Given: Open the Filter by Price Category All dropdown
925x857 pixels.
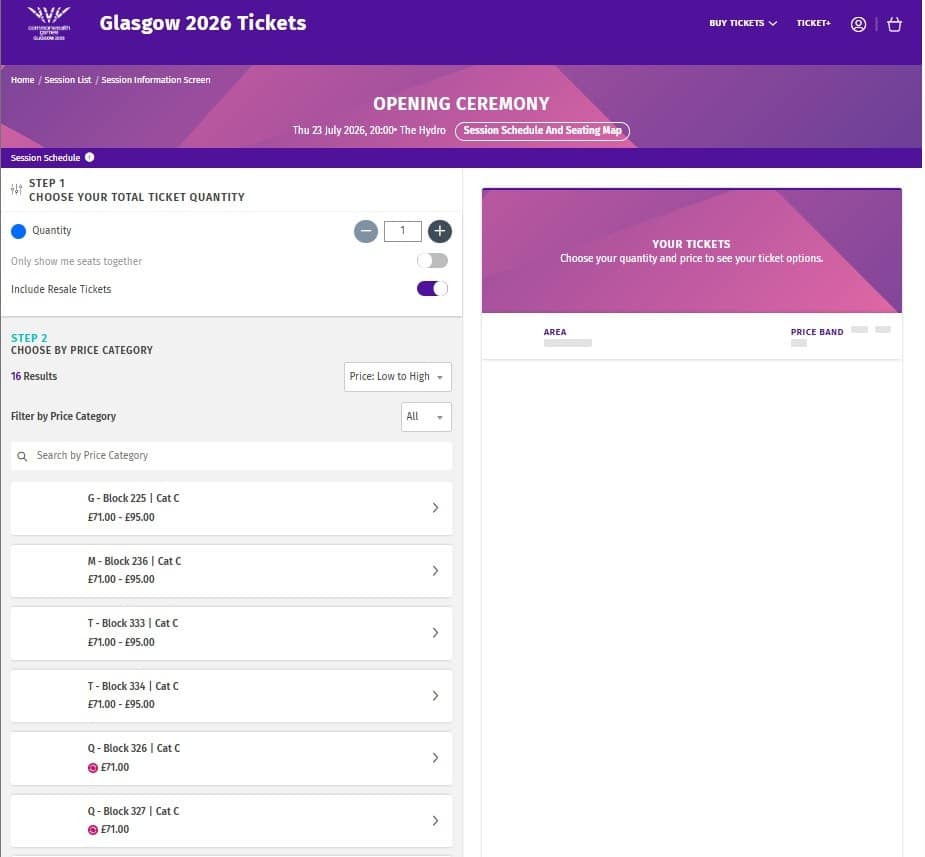Looking at the screenshot, I should point(426,417).
